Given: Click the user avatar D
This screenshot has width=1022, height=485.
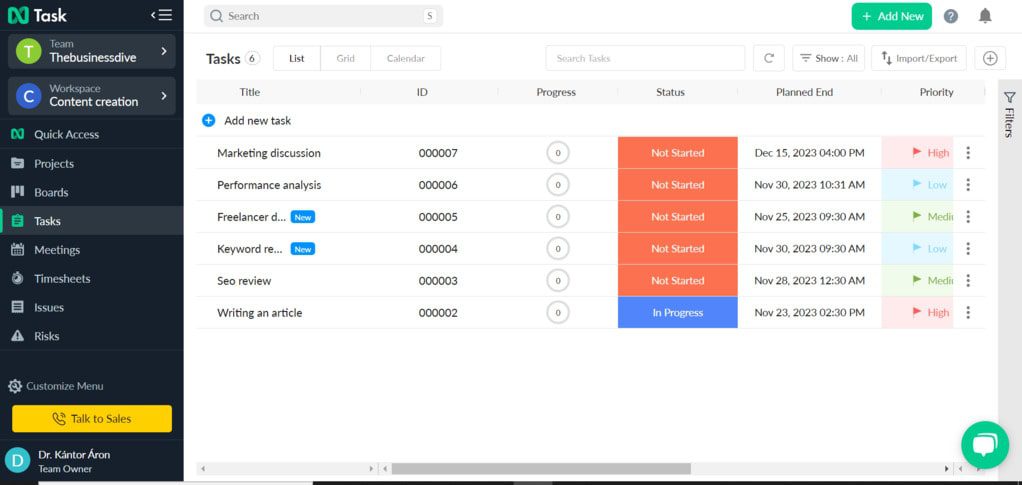Looking at the screenshot, I should click(18, 460).
